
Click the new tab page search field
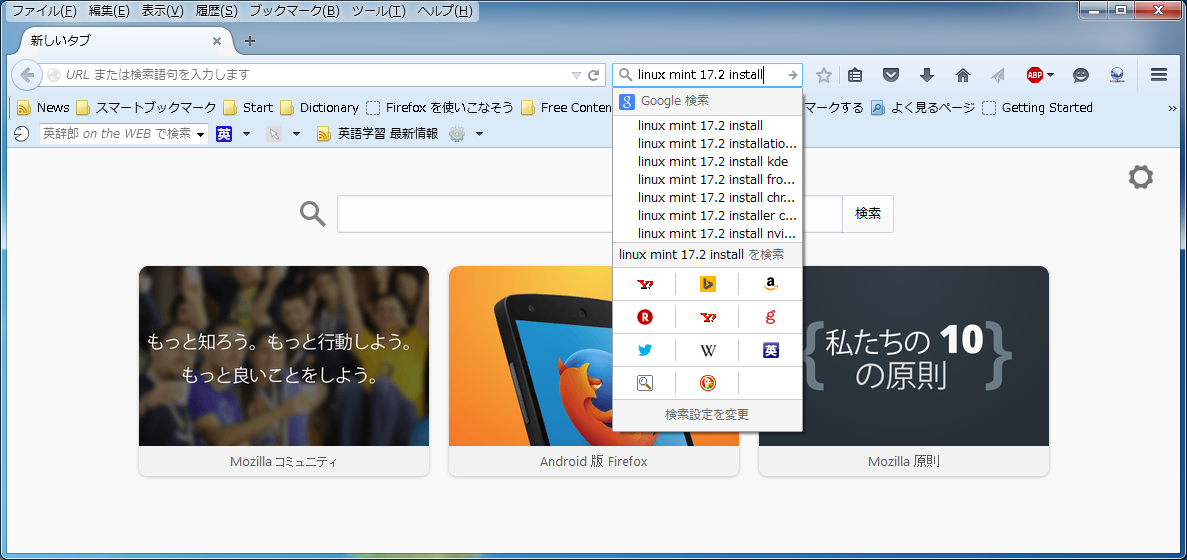[x=590, y=214]
